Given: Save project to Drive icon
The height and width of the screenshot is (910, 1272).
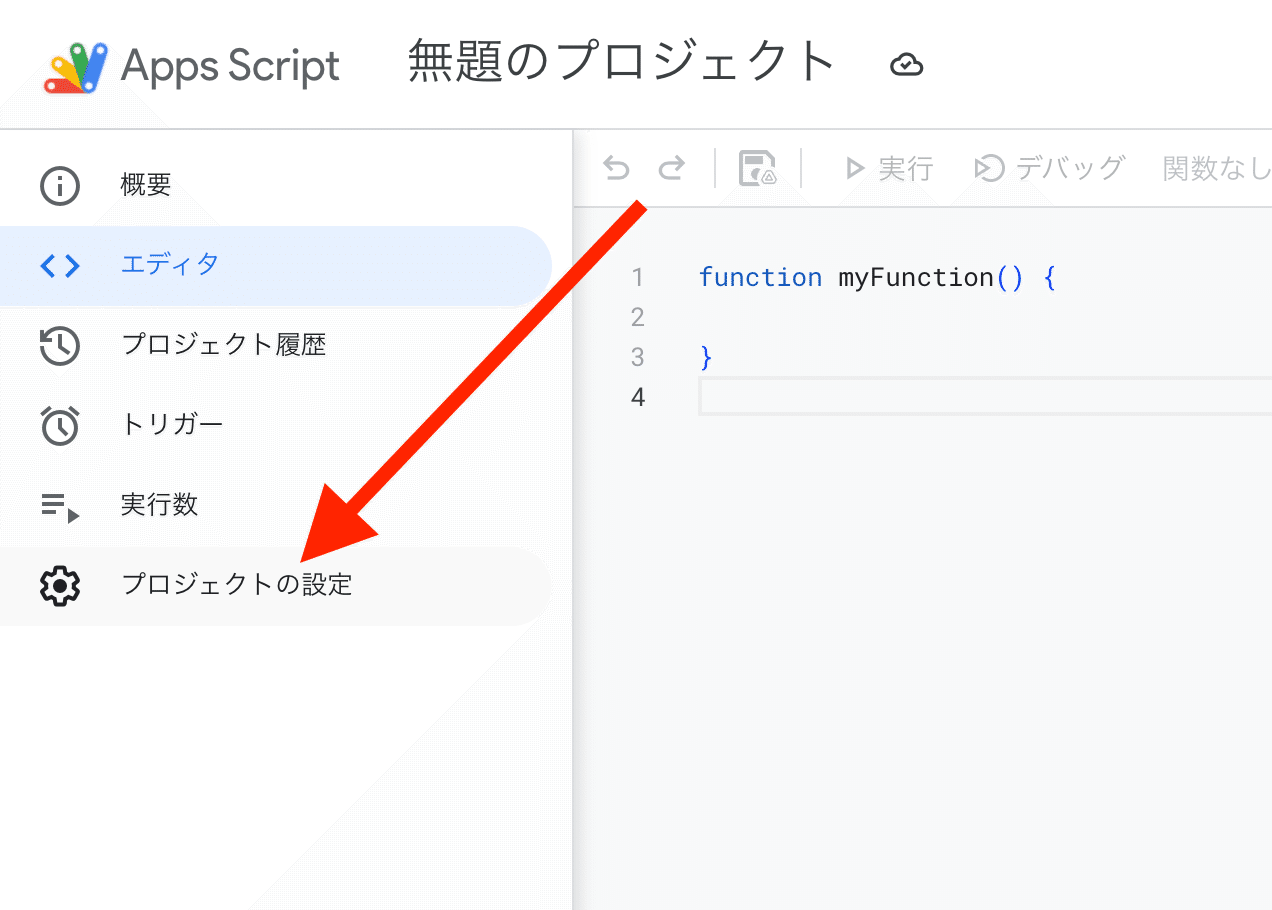Looking at the screenshot, I should click(757, 169).
